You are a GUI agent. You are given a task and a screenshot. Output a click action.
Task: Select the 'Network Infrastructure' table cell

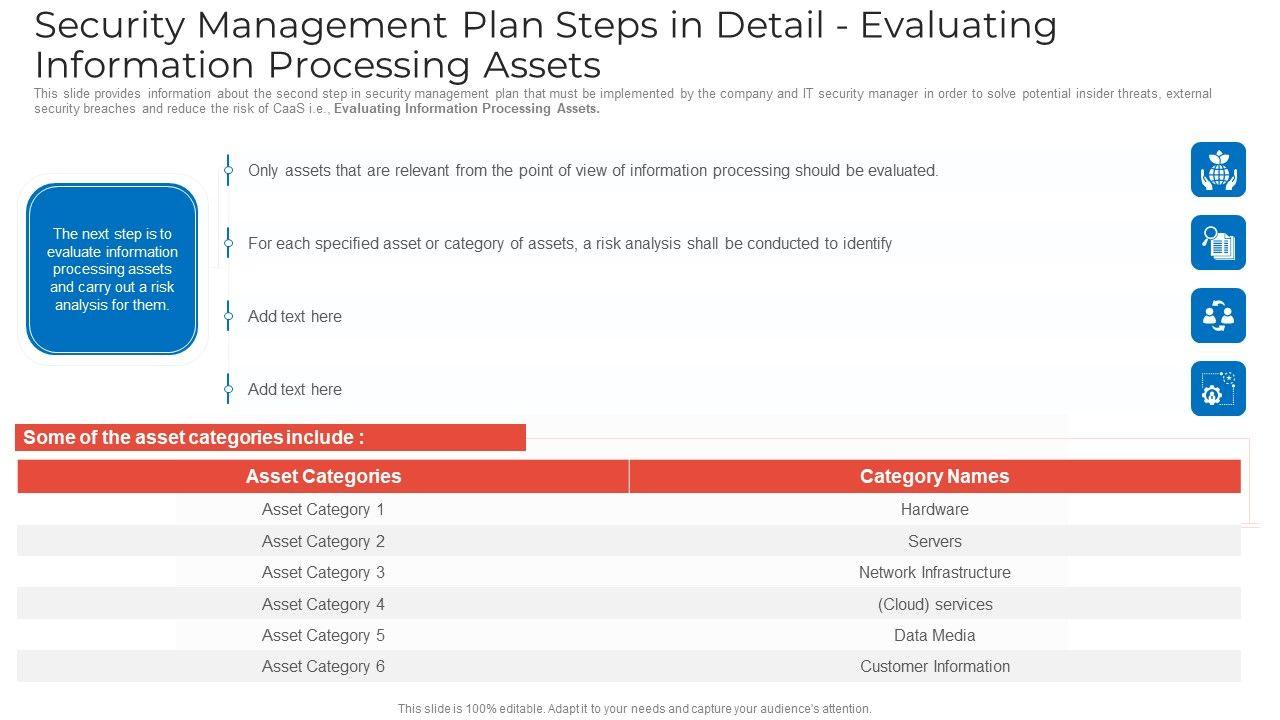[x=934, y=573]
